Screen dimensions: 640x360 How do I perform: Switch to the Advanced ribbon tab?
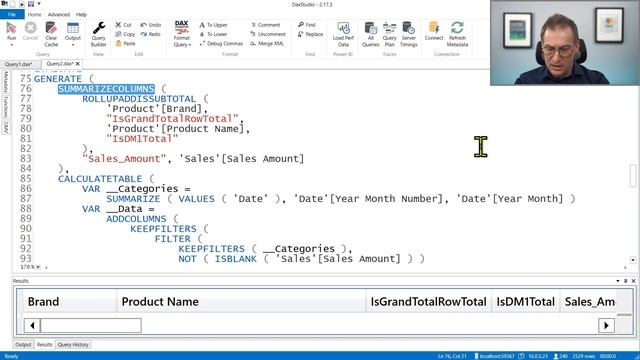(59, 14)
